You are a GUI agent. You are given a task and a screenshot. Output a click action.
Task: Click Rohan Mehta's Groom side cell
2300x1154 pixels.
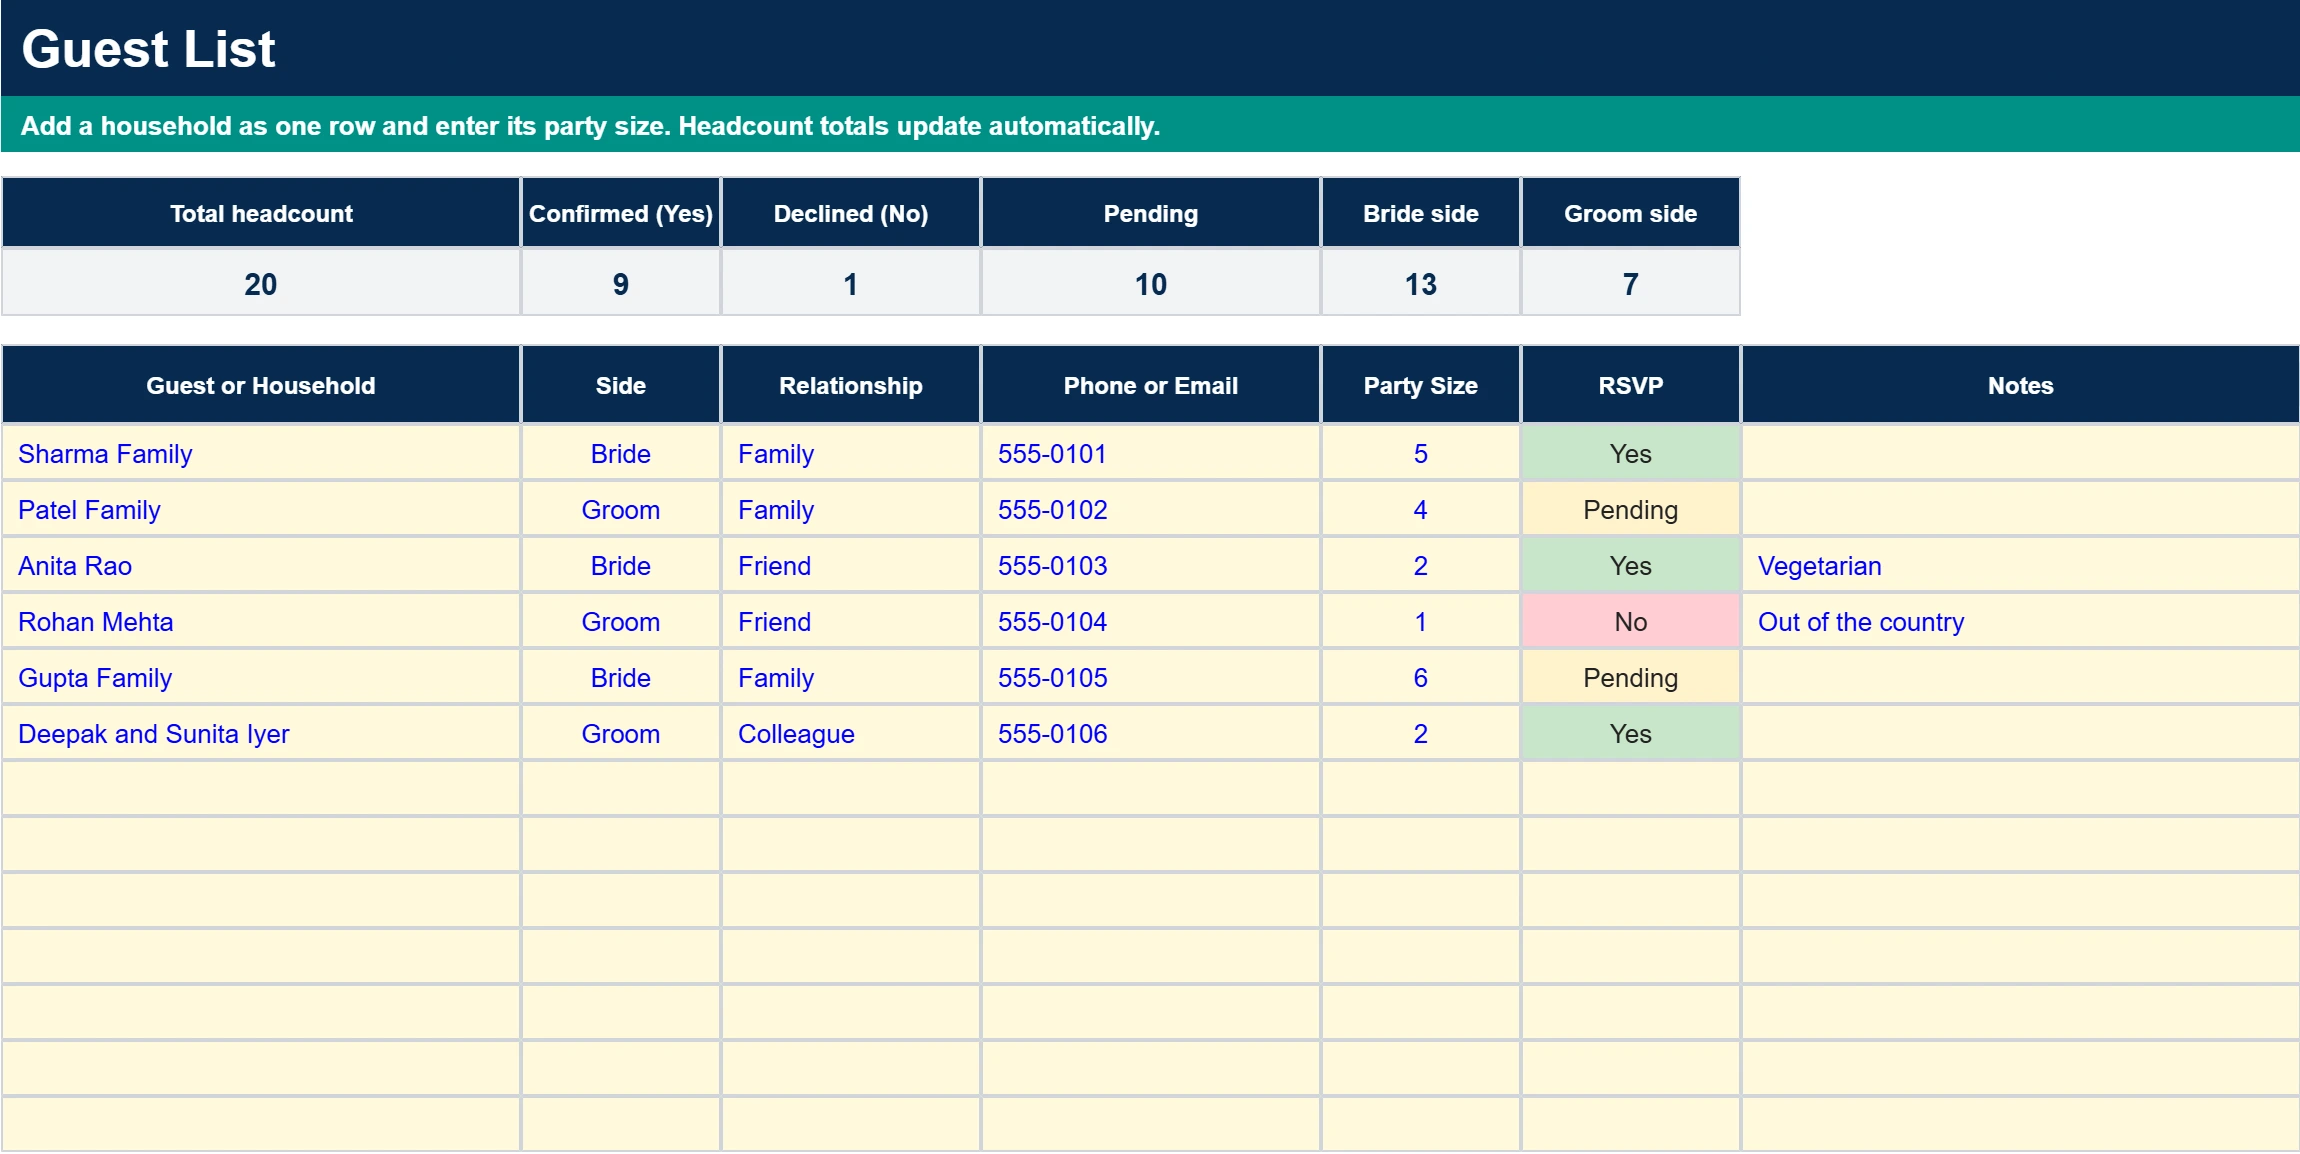(621, 621)
